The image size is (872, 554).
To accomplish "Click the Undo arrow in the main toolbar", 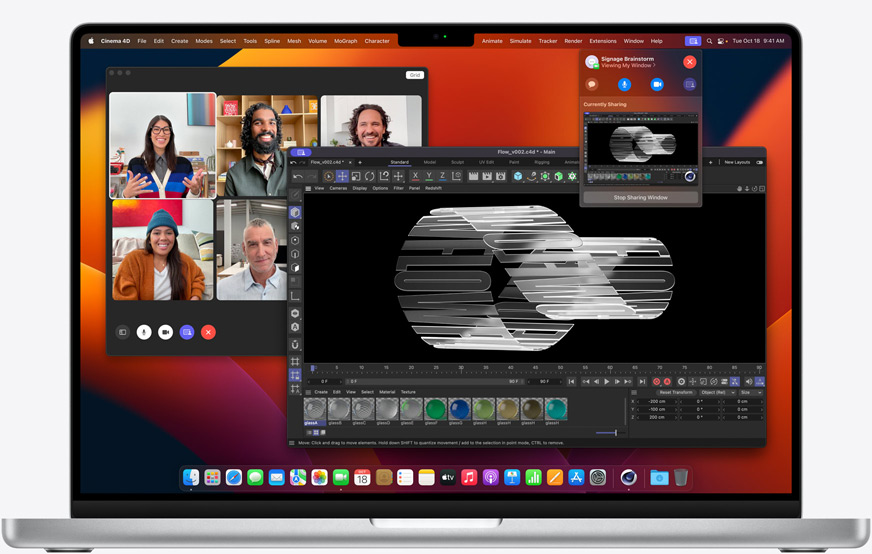I will point(298,176).
